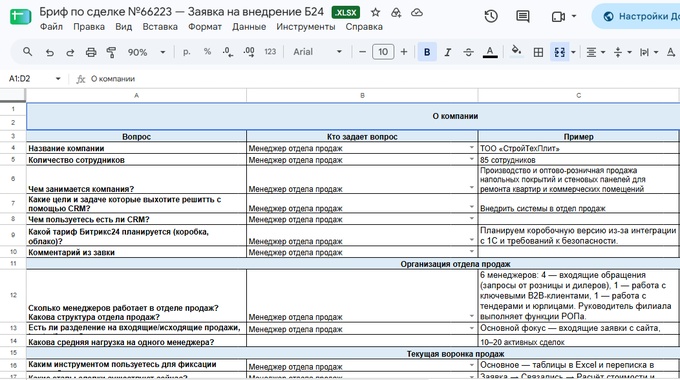Screen dimensions: 680x380
Task: Open the Справка menu
Action: 364,27
